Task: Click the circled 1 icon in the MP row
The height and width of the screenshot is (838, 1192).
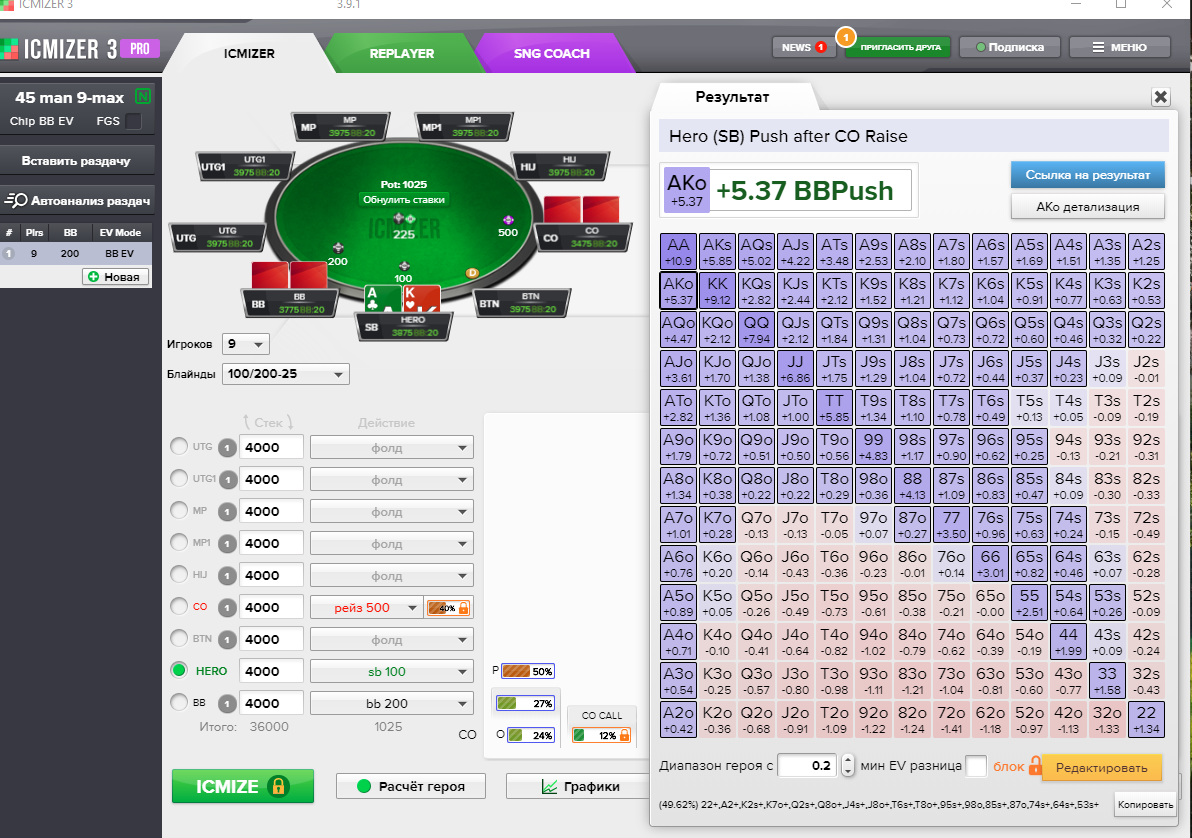Action: (227, 512)
